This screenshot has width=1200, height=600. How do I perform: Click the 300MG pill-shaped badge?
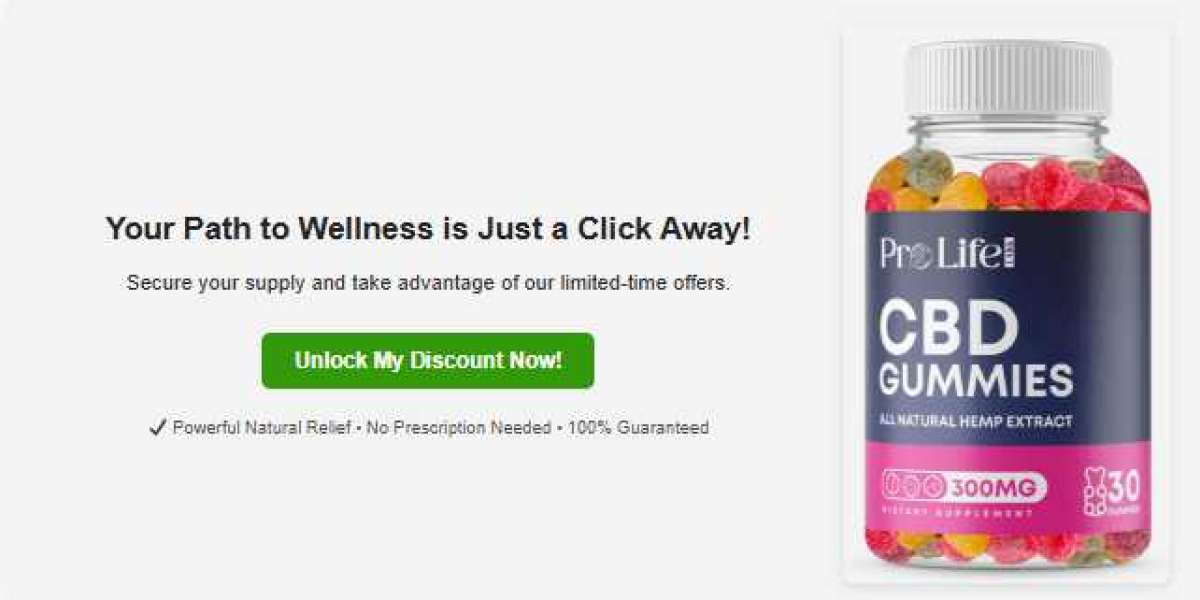[964, 487]
